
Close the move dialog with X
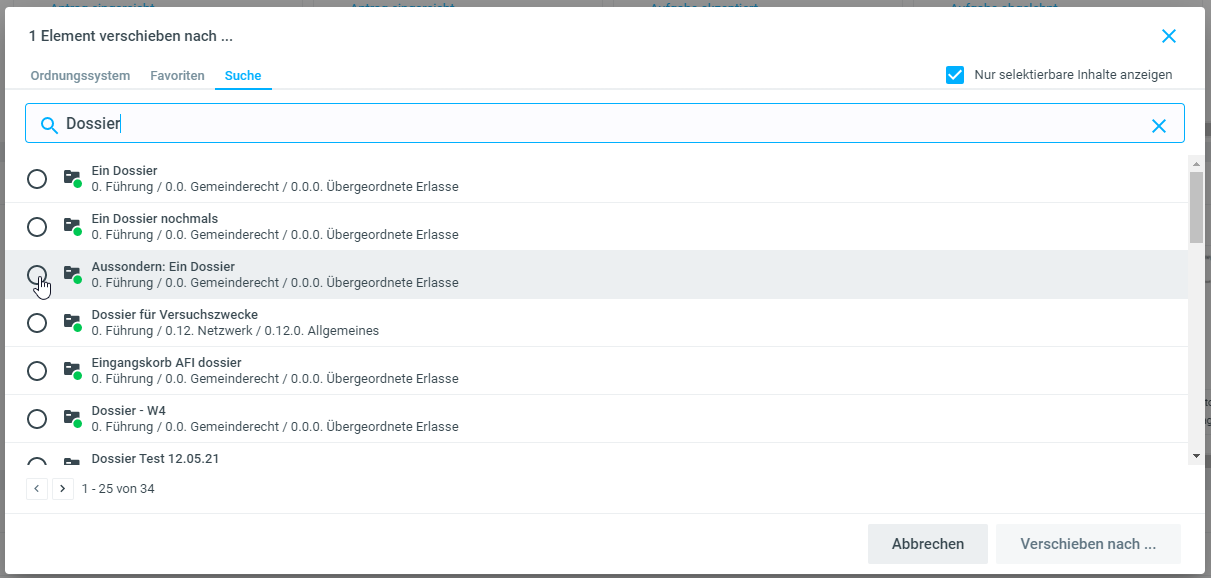pyautogui.click(x=1168, y=36)
